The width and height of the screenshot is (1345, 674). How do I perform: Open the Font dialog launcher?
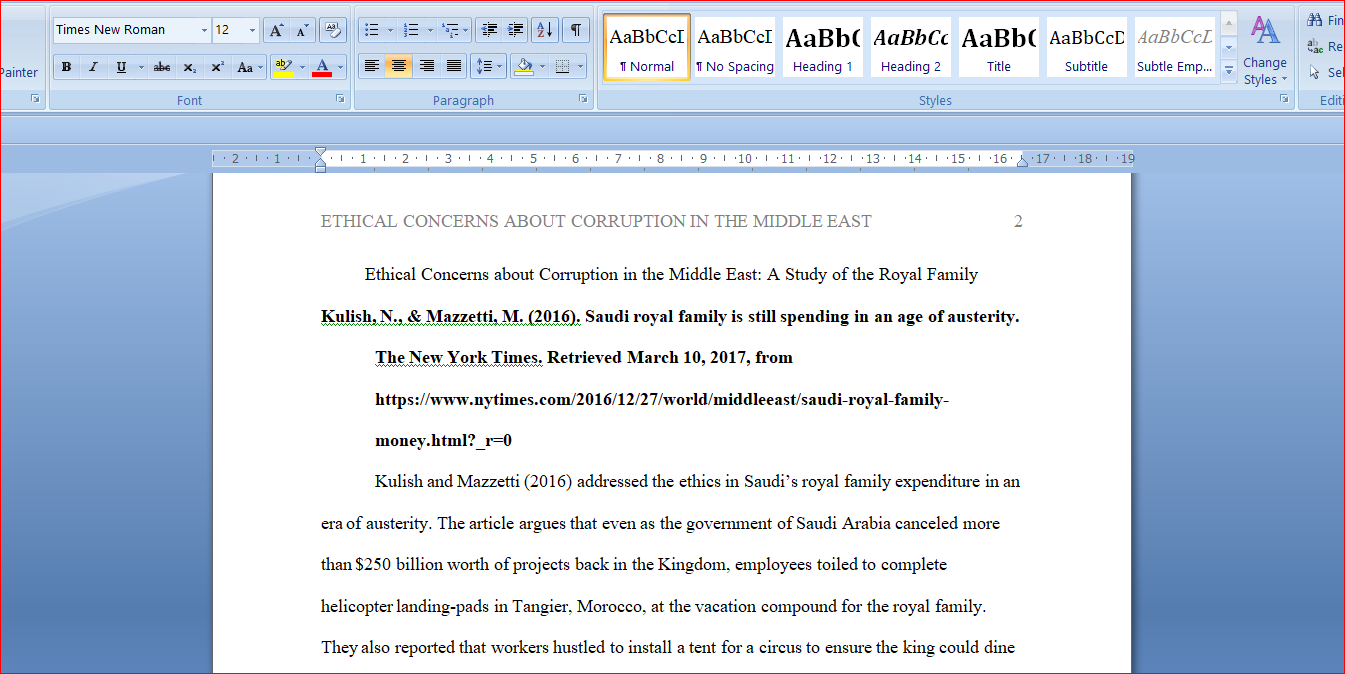340,99
